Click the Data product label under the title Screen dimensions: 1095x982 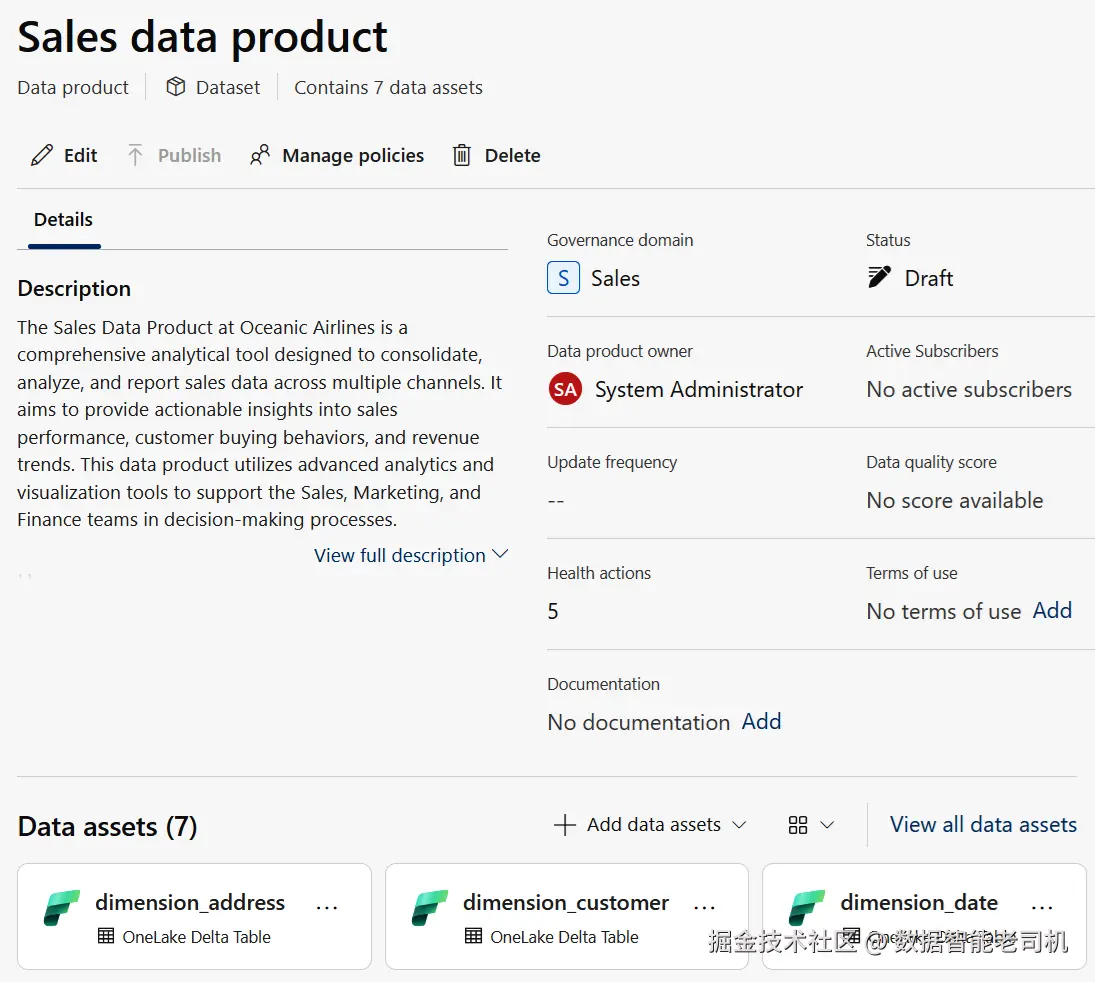click(73, 87)
